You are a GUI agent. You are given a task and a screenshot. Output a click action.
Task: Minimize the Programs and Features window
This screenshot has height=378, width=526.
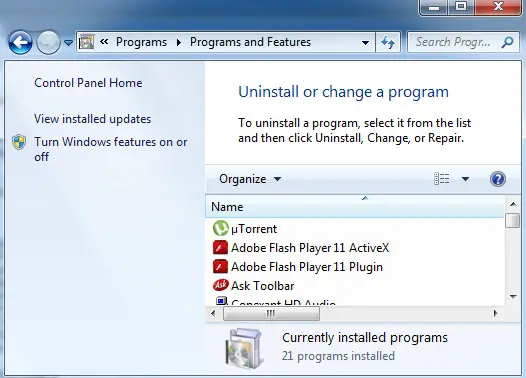tap(434, 7)
